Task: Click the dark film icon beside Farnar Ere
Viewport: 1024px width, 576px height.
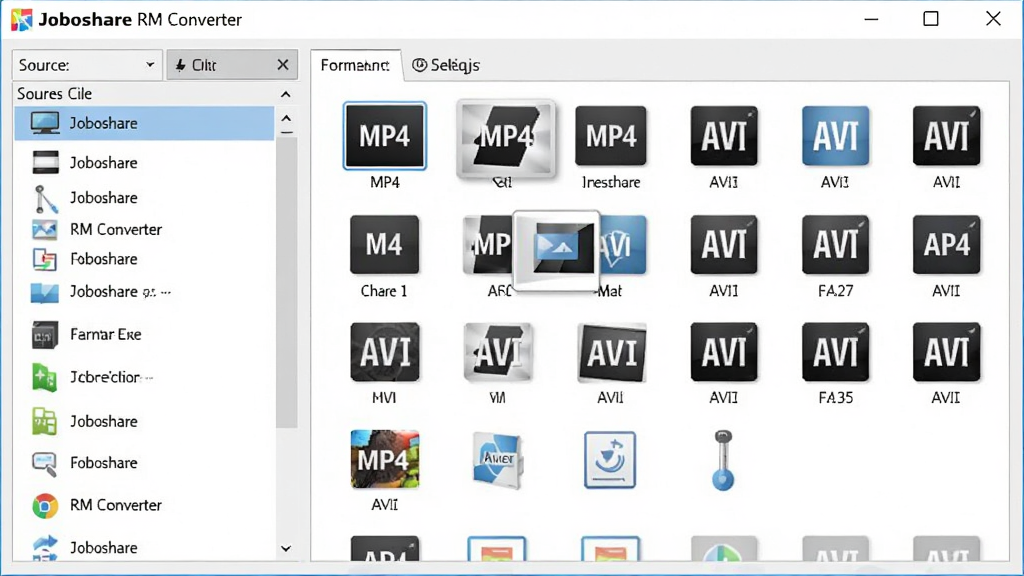Action: coord(44,335)
